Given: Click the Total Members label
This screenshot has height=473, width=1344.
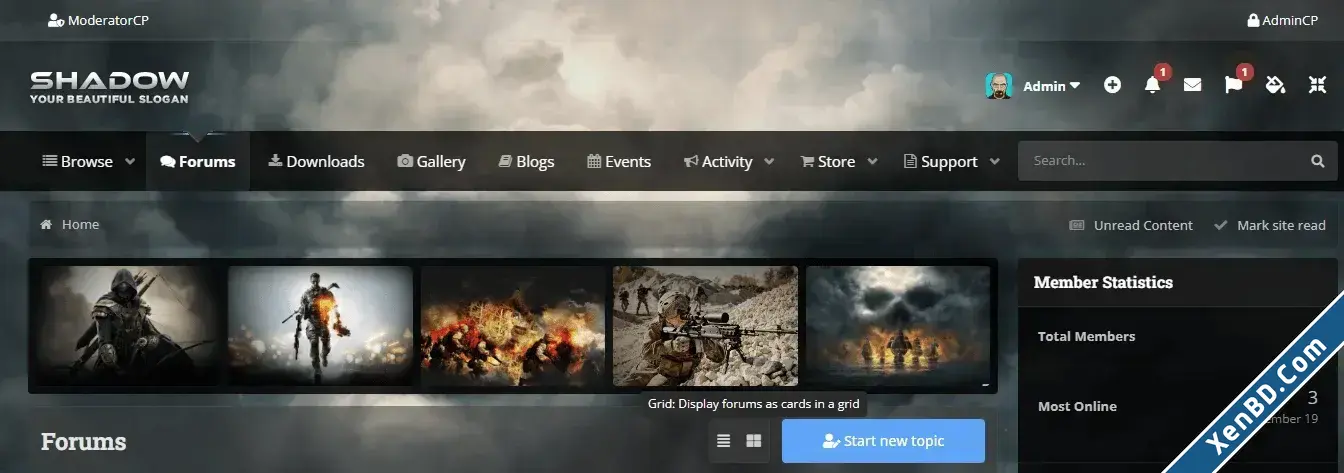Looking at the screenshot, I should pos(1086,336).
